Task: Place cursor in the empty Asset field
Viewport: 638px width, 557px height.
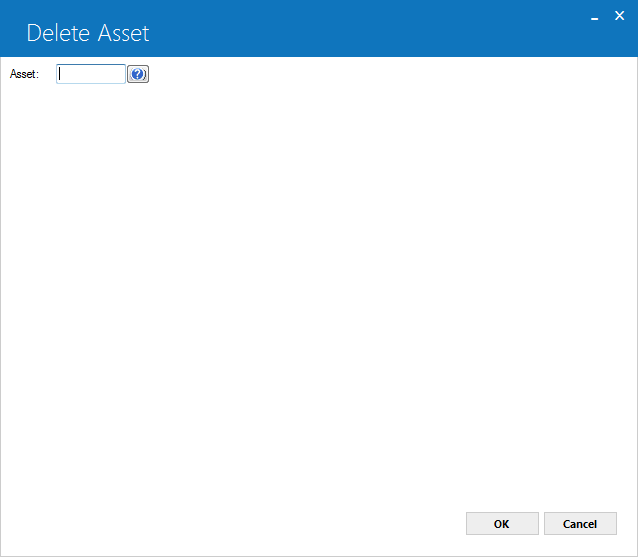Action: click(x=91, y=74)
